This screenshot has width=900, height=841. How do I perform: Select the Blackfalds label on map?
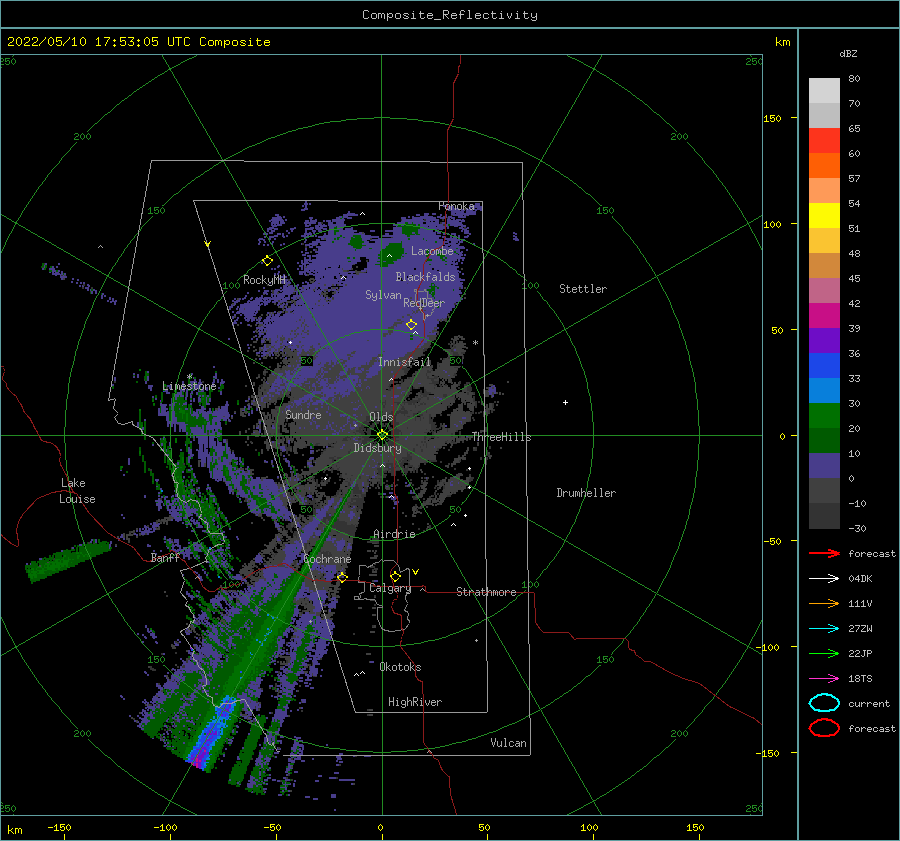[425, 277]
